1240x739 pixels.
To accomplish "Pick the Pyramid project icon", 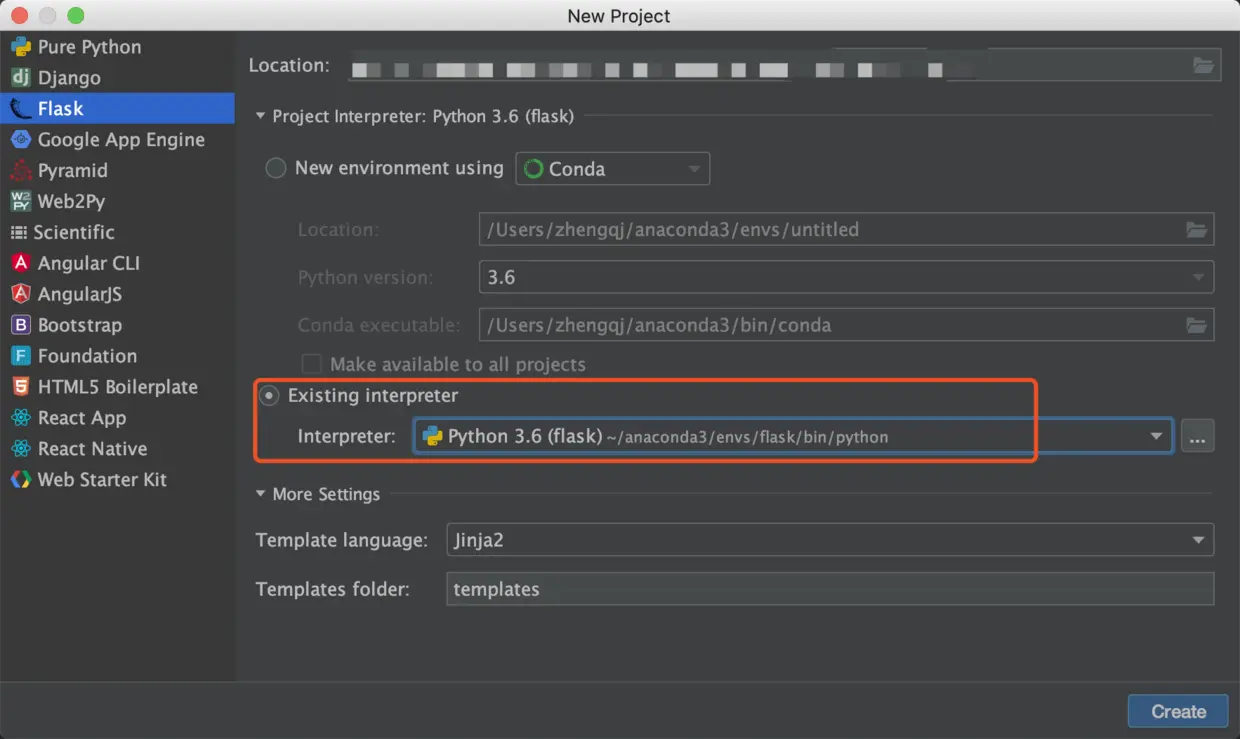I will point(20,171).
